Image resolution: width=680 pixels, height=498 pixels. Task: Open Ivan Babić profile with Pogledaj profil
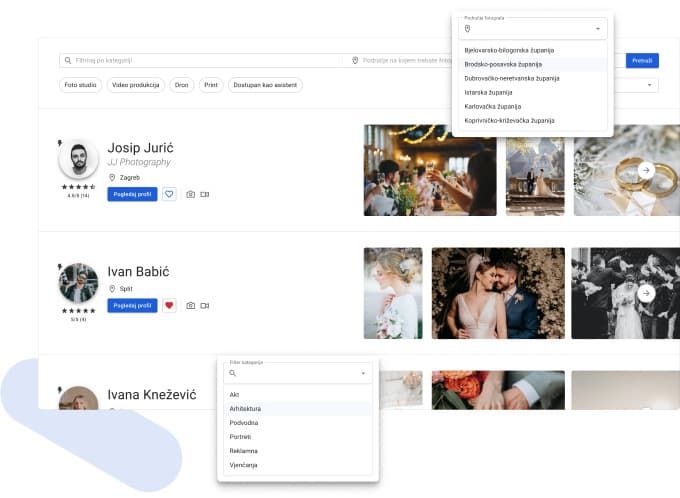(132, 305)
